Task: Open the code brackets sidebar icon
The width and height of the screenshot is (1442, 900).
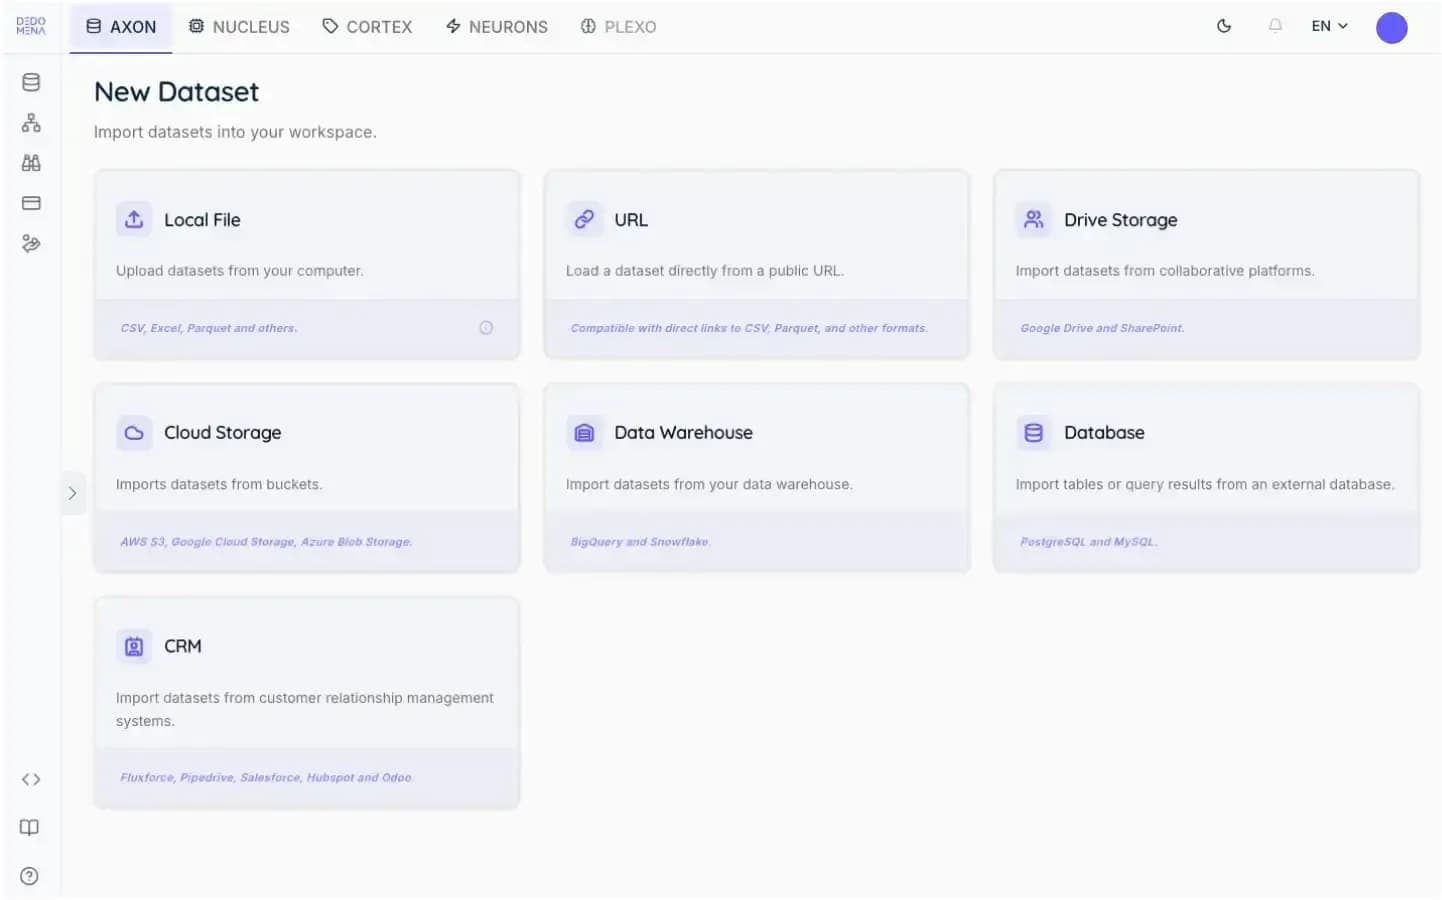Action: [x=31, y=779]
